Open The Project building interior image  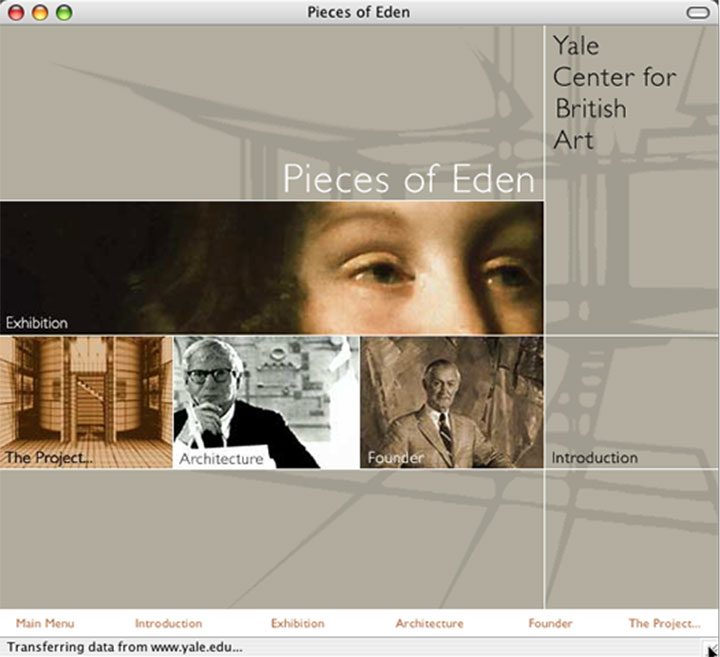click(86, 402)
